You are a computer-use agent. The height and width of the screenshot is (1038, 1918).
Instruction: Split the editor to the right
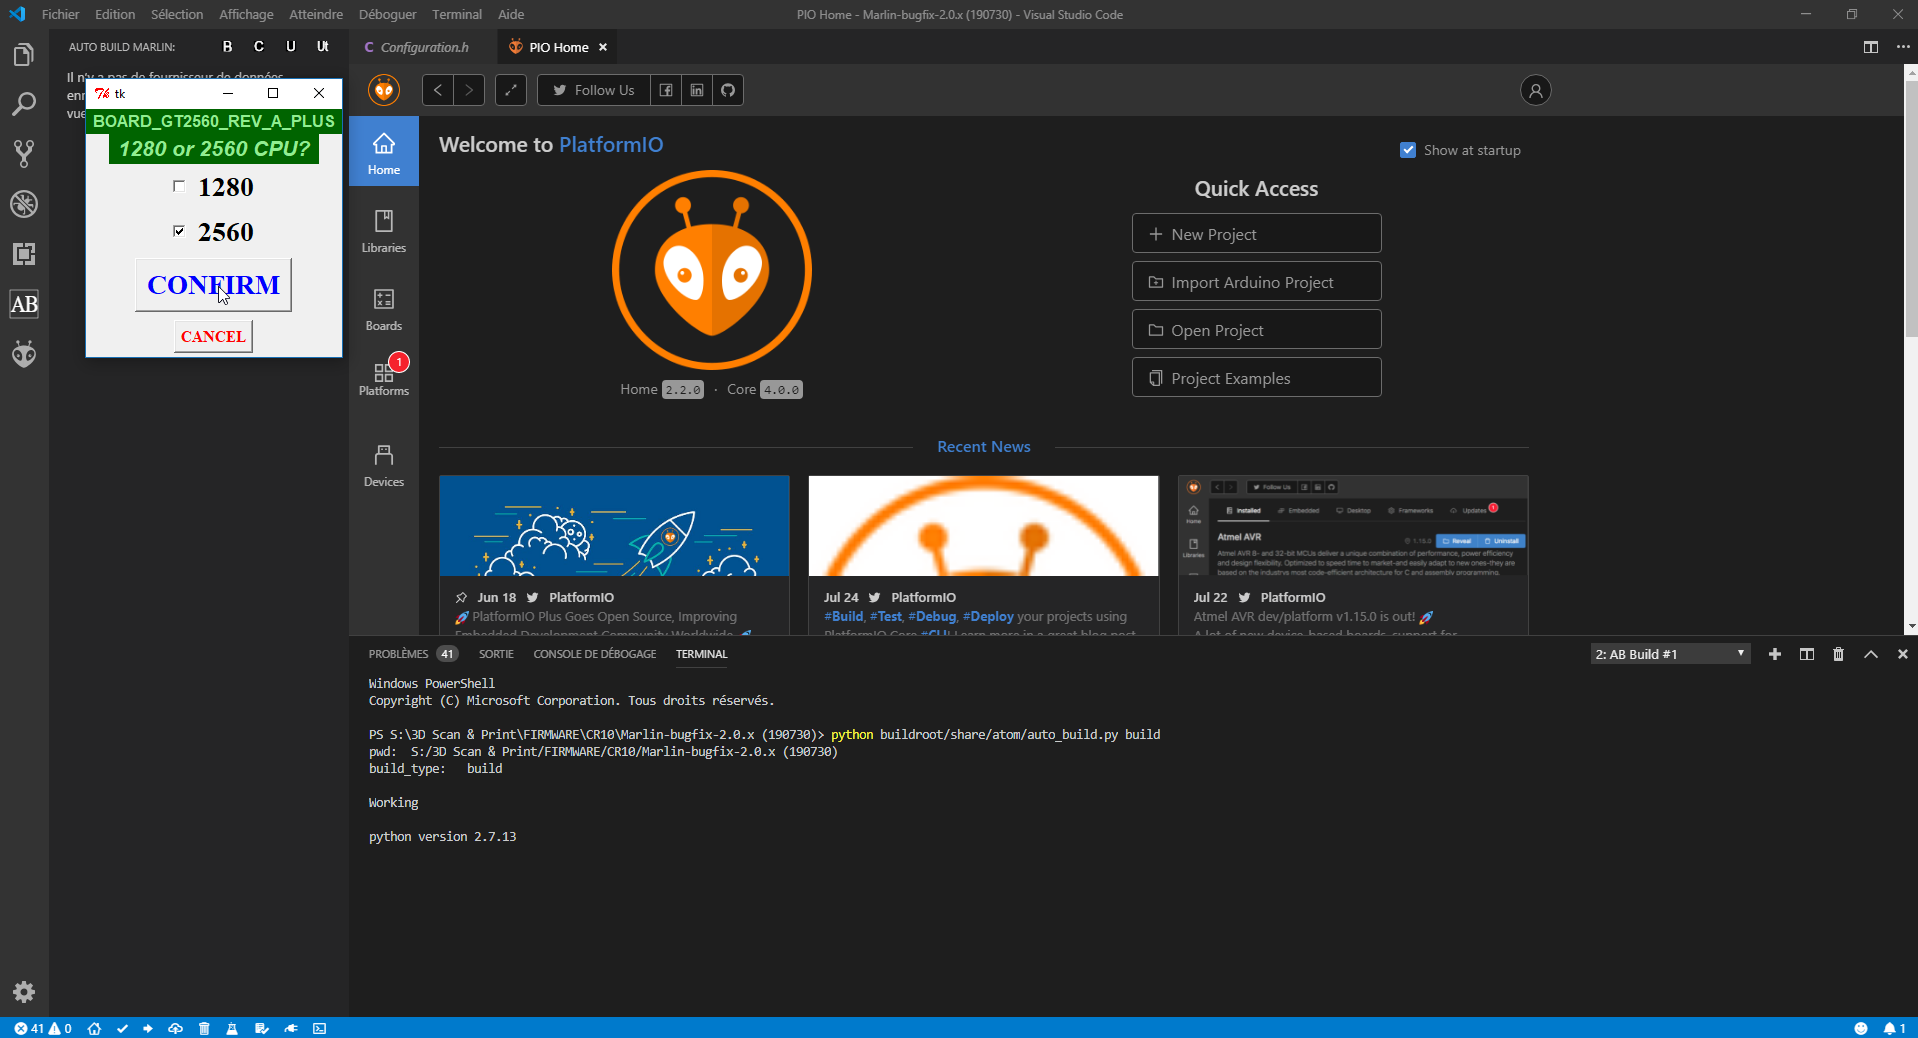coord(1871,47)
